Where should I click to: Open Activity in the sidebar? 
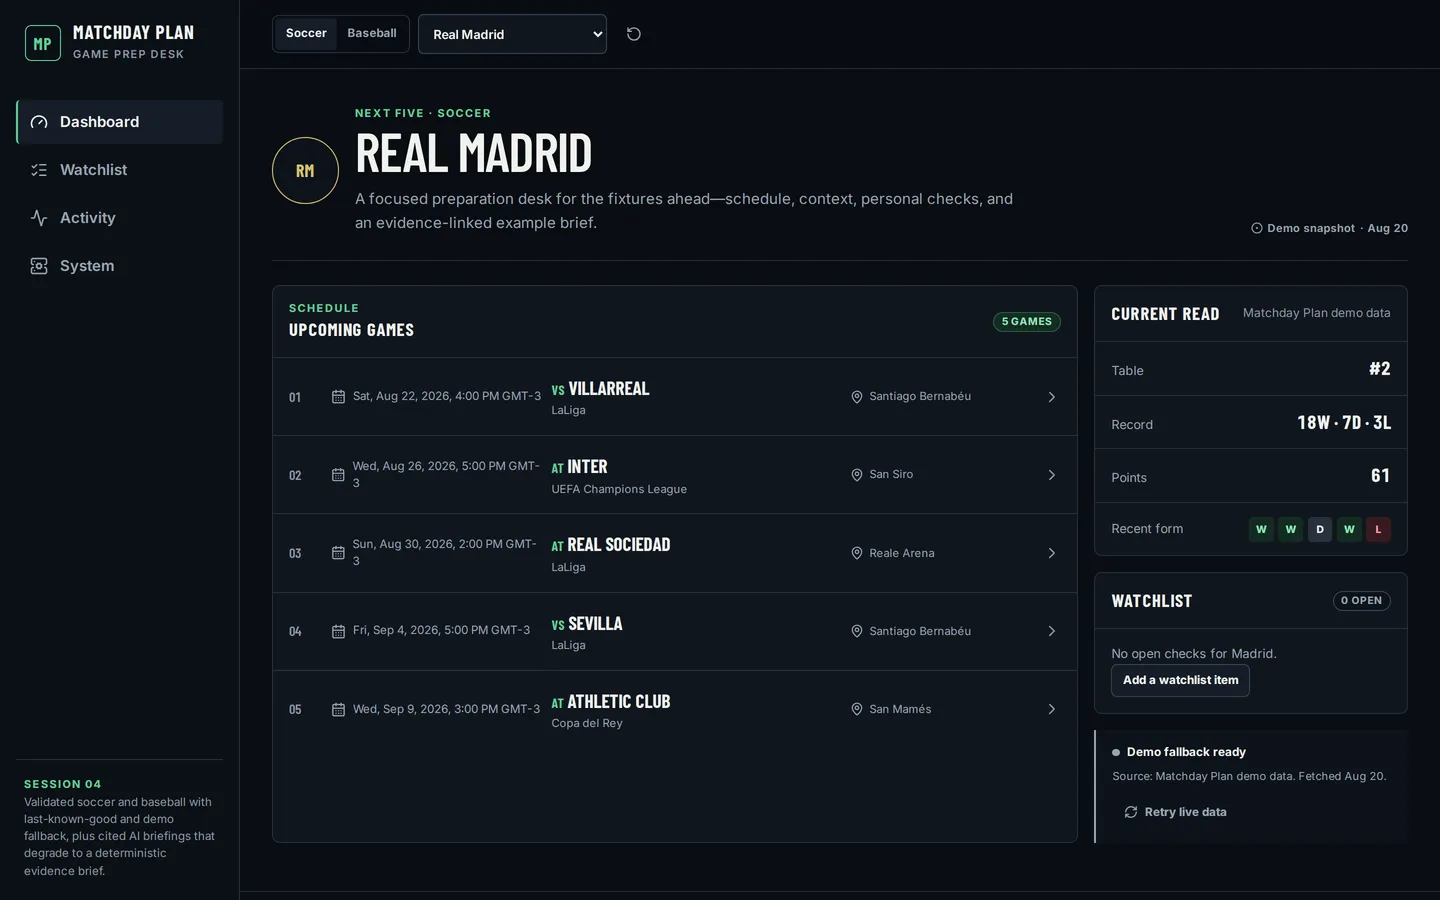tap(119, 218)
